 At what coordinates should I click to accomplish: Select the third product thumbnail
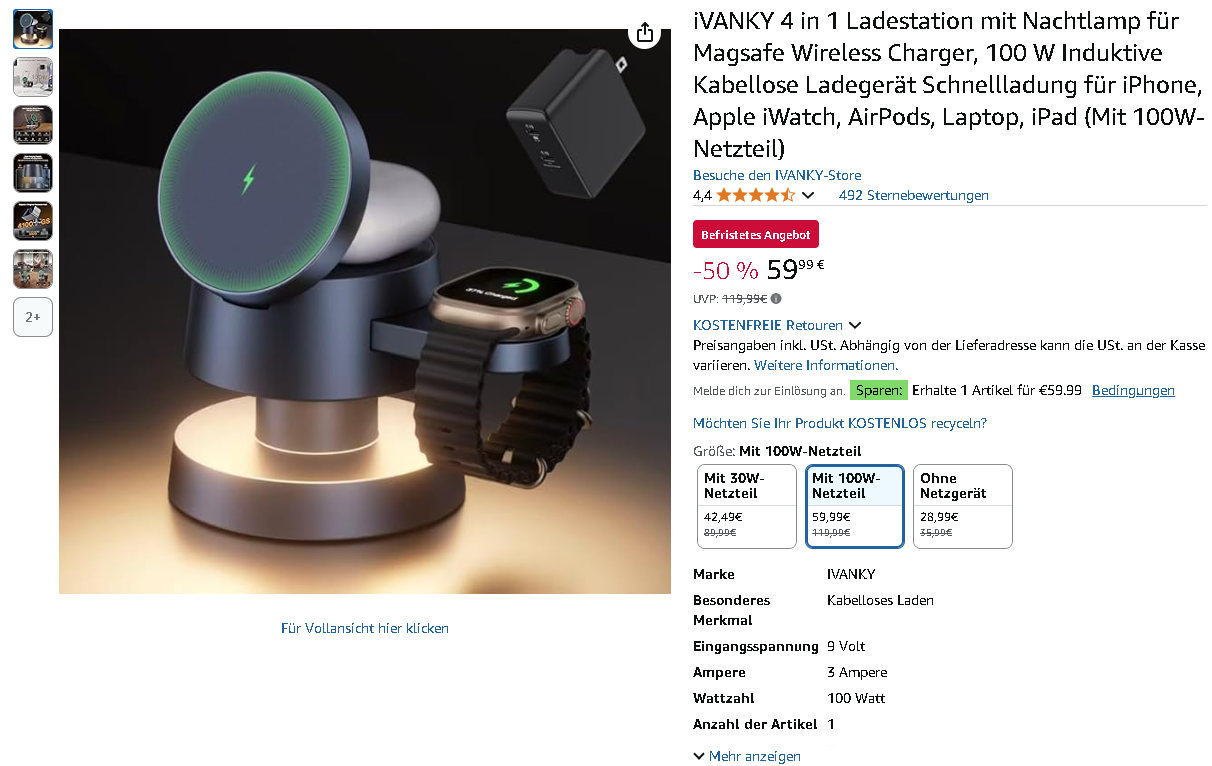pyautogui.click(x=33, y=125)
